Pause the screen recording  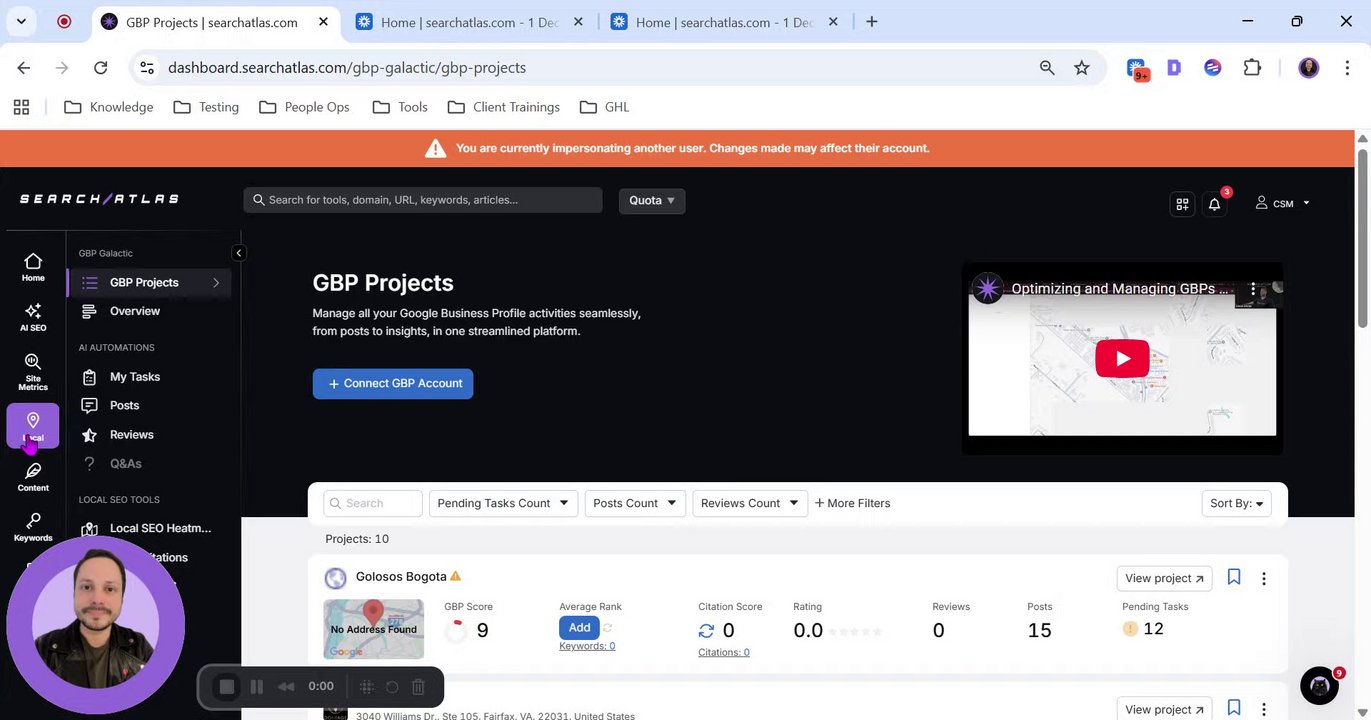click(257, 686)
